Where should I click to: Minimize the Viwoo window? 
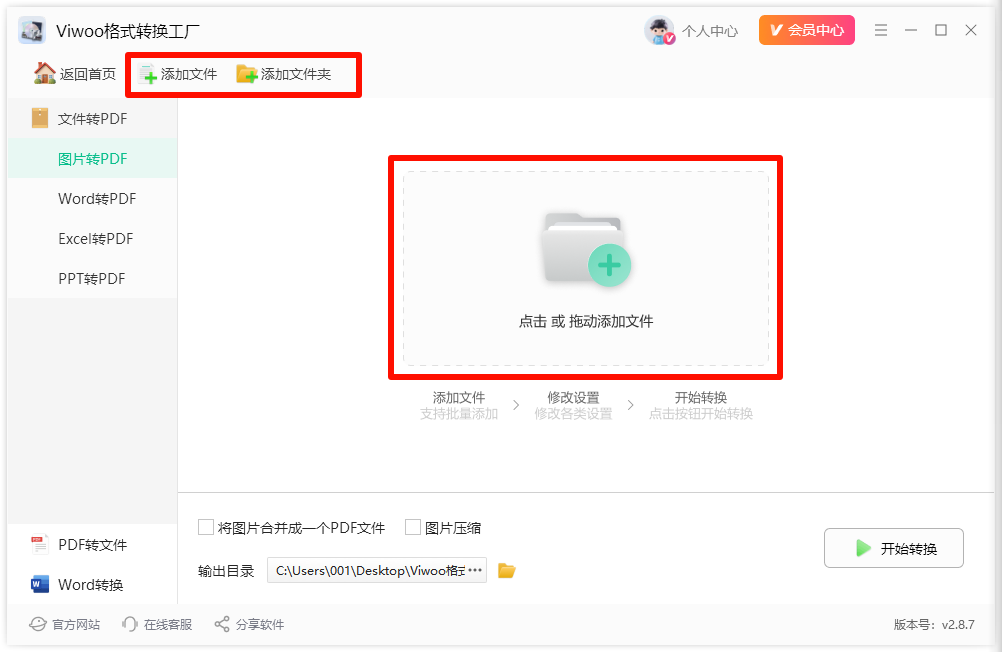911,30
